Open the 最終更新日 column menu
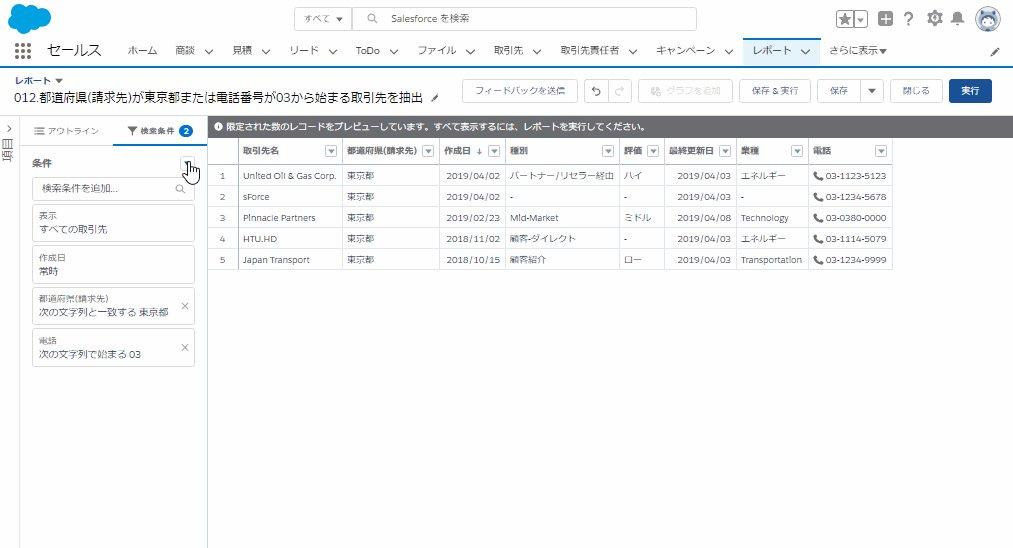Screen dimensions: 1013x548 725,151
